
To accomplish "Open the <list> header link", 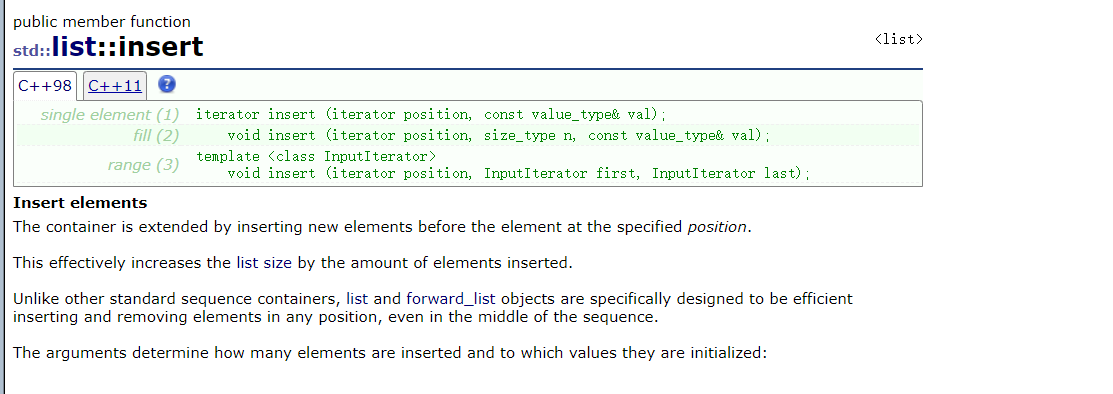I will pyautogui.click(x=899, y=40).
